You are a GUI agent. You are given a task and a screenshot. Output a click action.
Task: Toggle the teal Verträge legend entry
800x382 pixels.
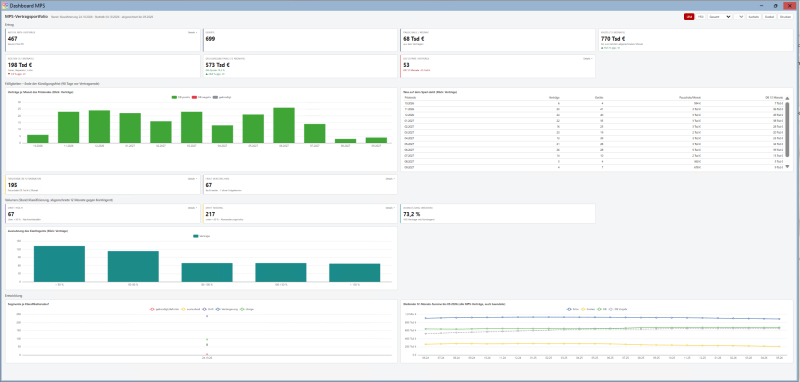click(x=201, y=236)
